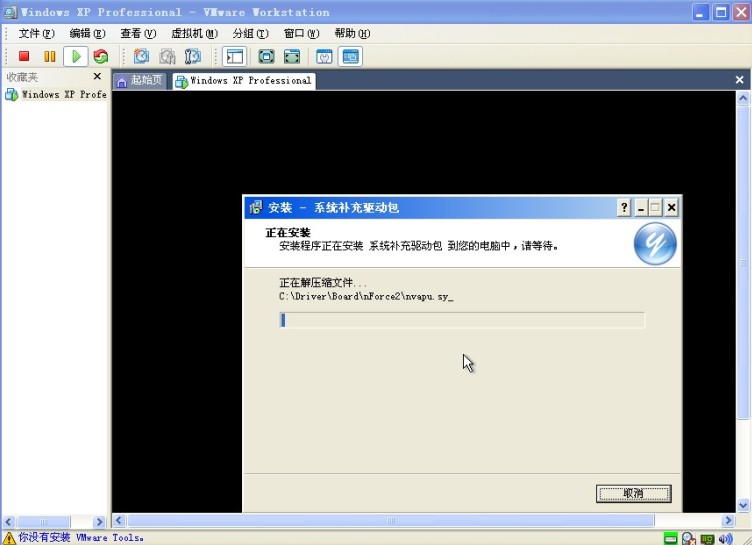
Task: Open the 帮助 (Help) menu
Action: tap(351, 33)
